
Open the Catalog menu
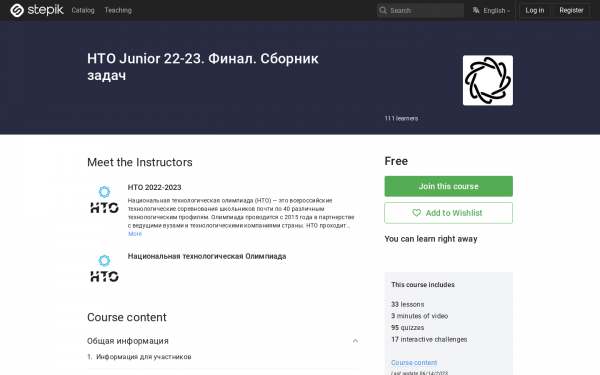click(x=83, y=10)
